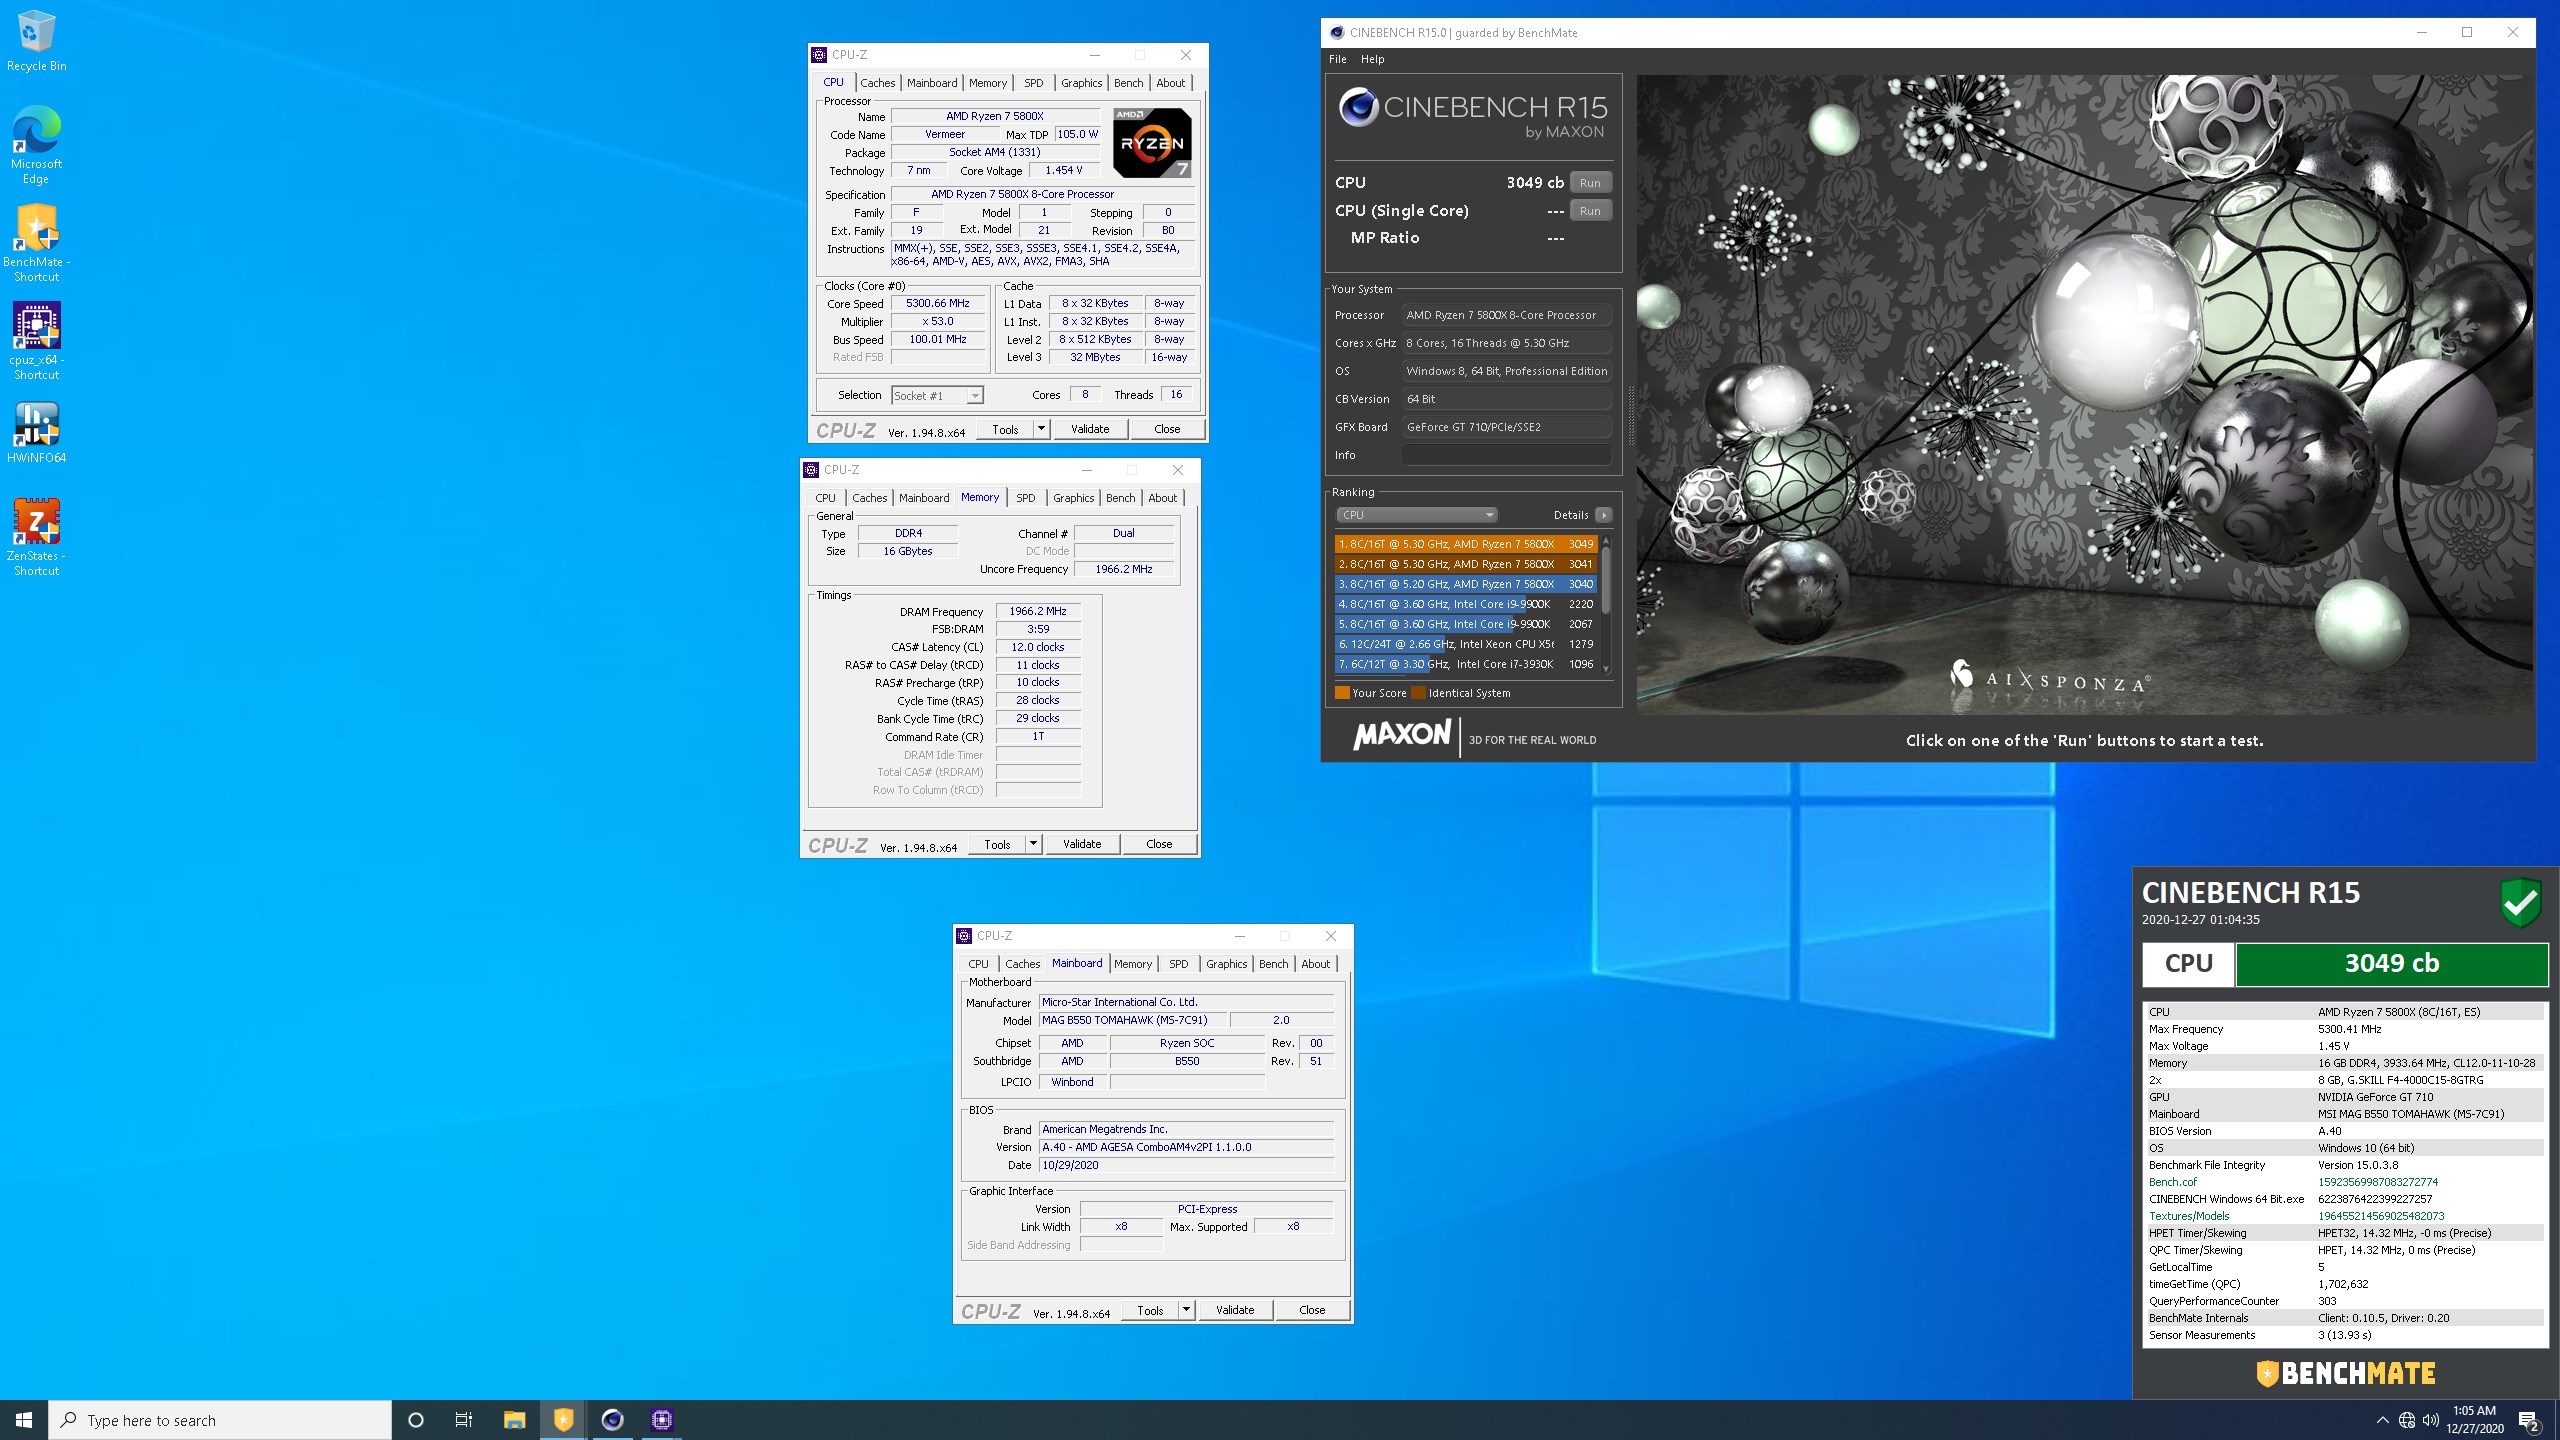Click the Identical System legend swatch
The width and height of the screenshot is (2560, 1440).
pos(1418,693)
